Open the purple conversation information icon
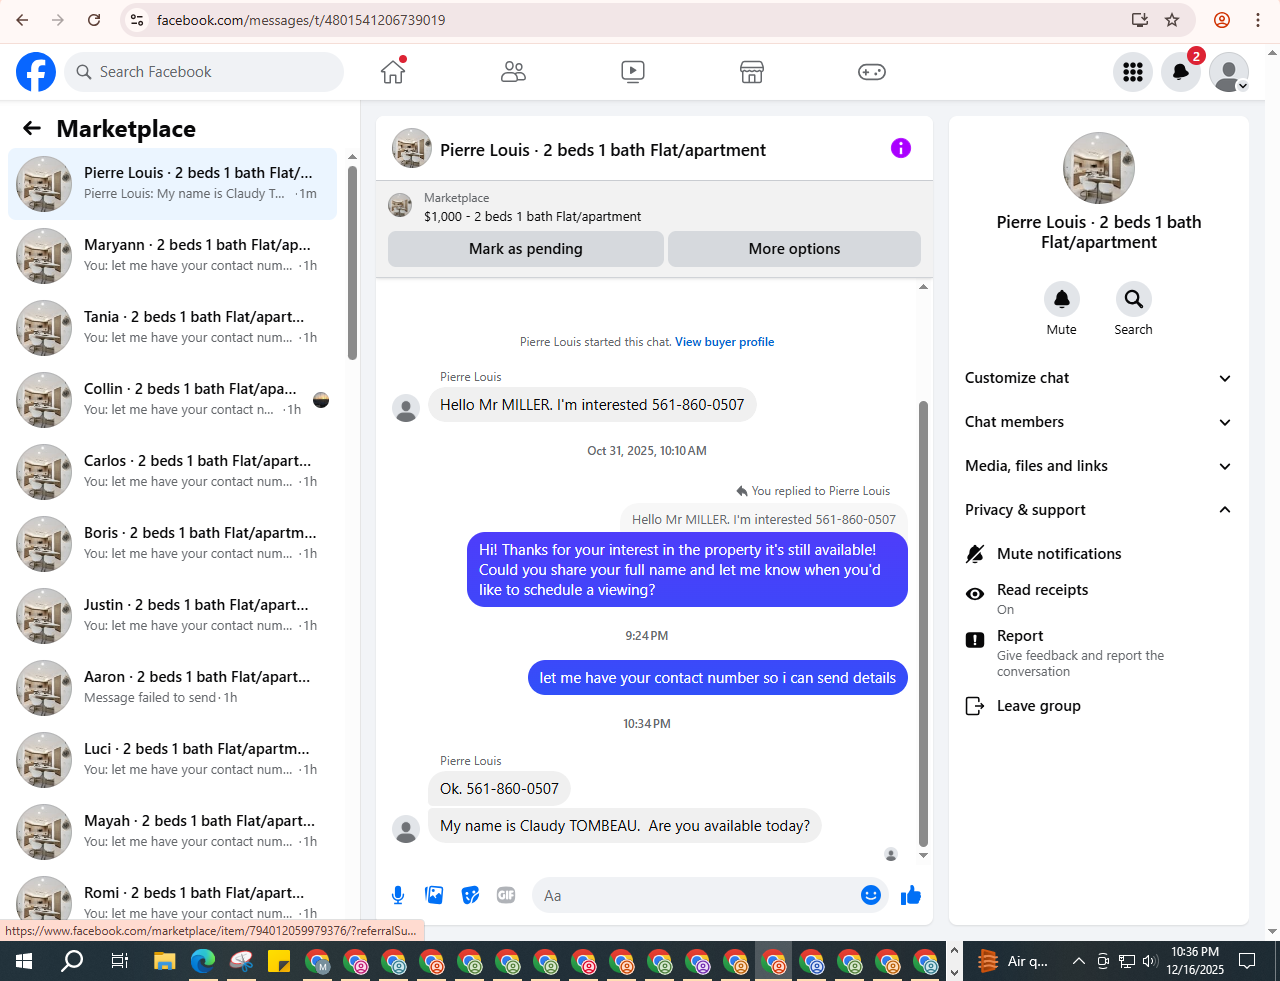This screenshot has height=981, width=1280. [901, 148]
